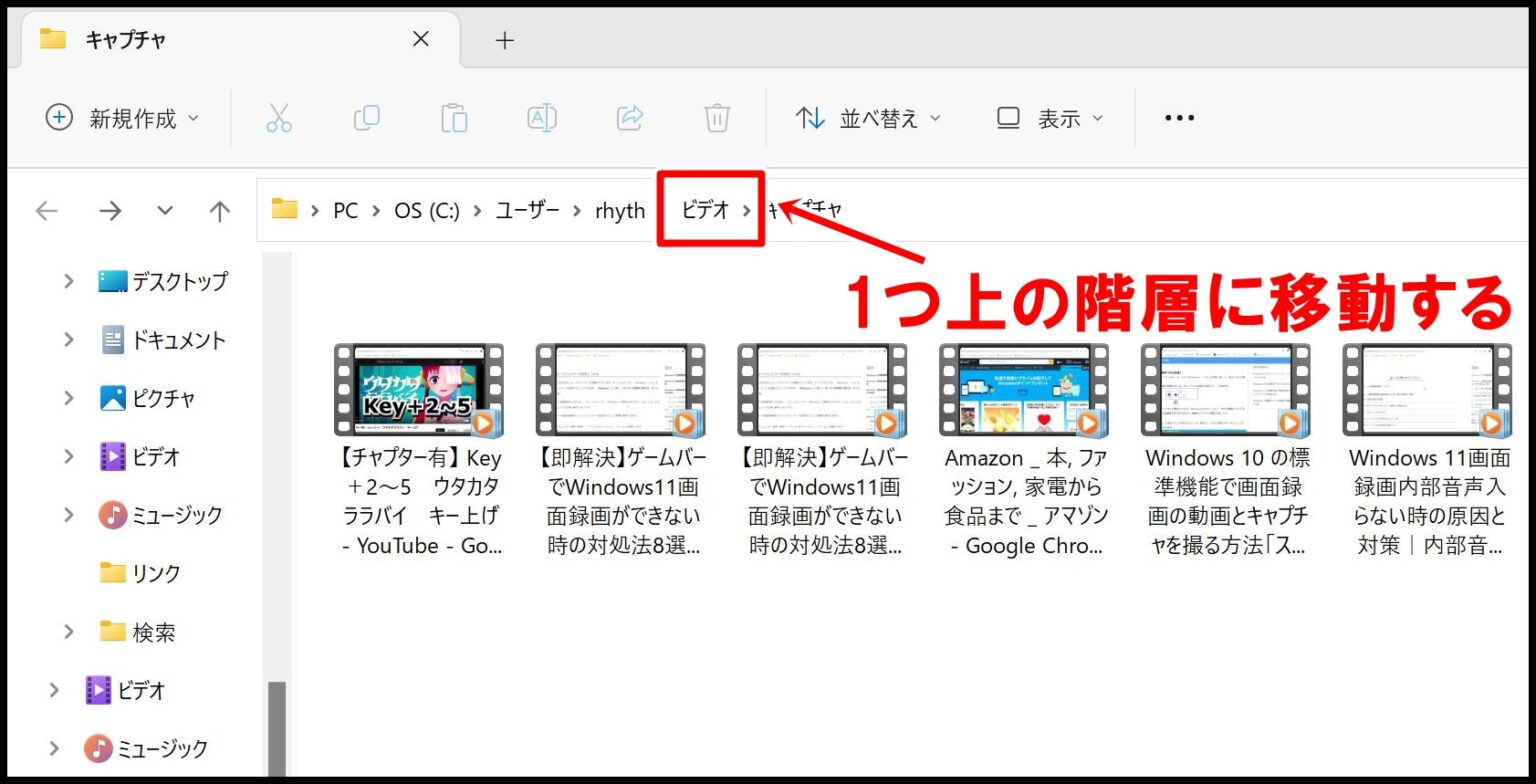The height and width of the screenshot is (784, 1536).
Task: Open the rhyth folder from the breadcrumb
Action: [619, 210]
